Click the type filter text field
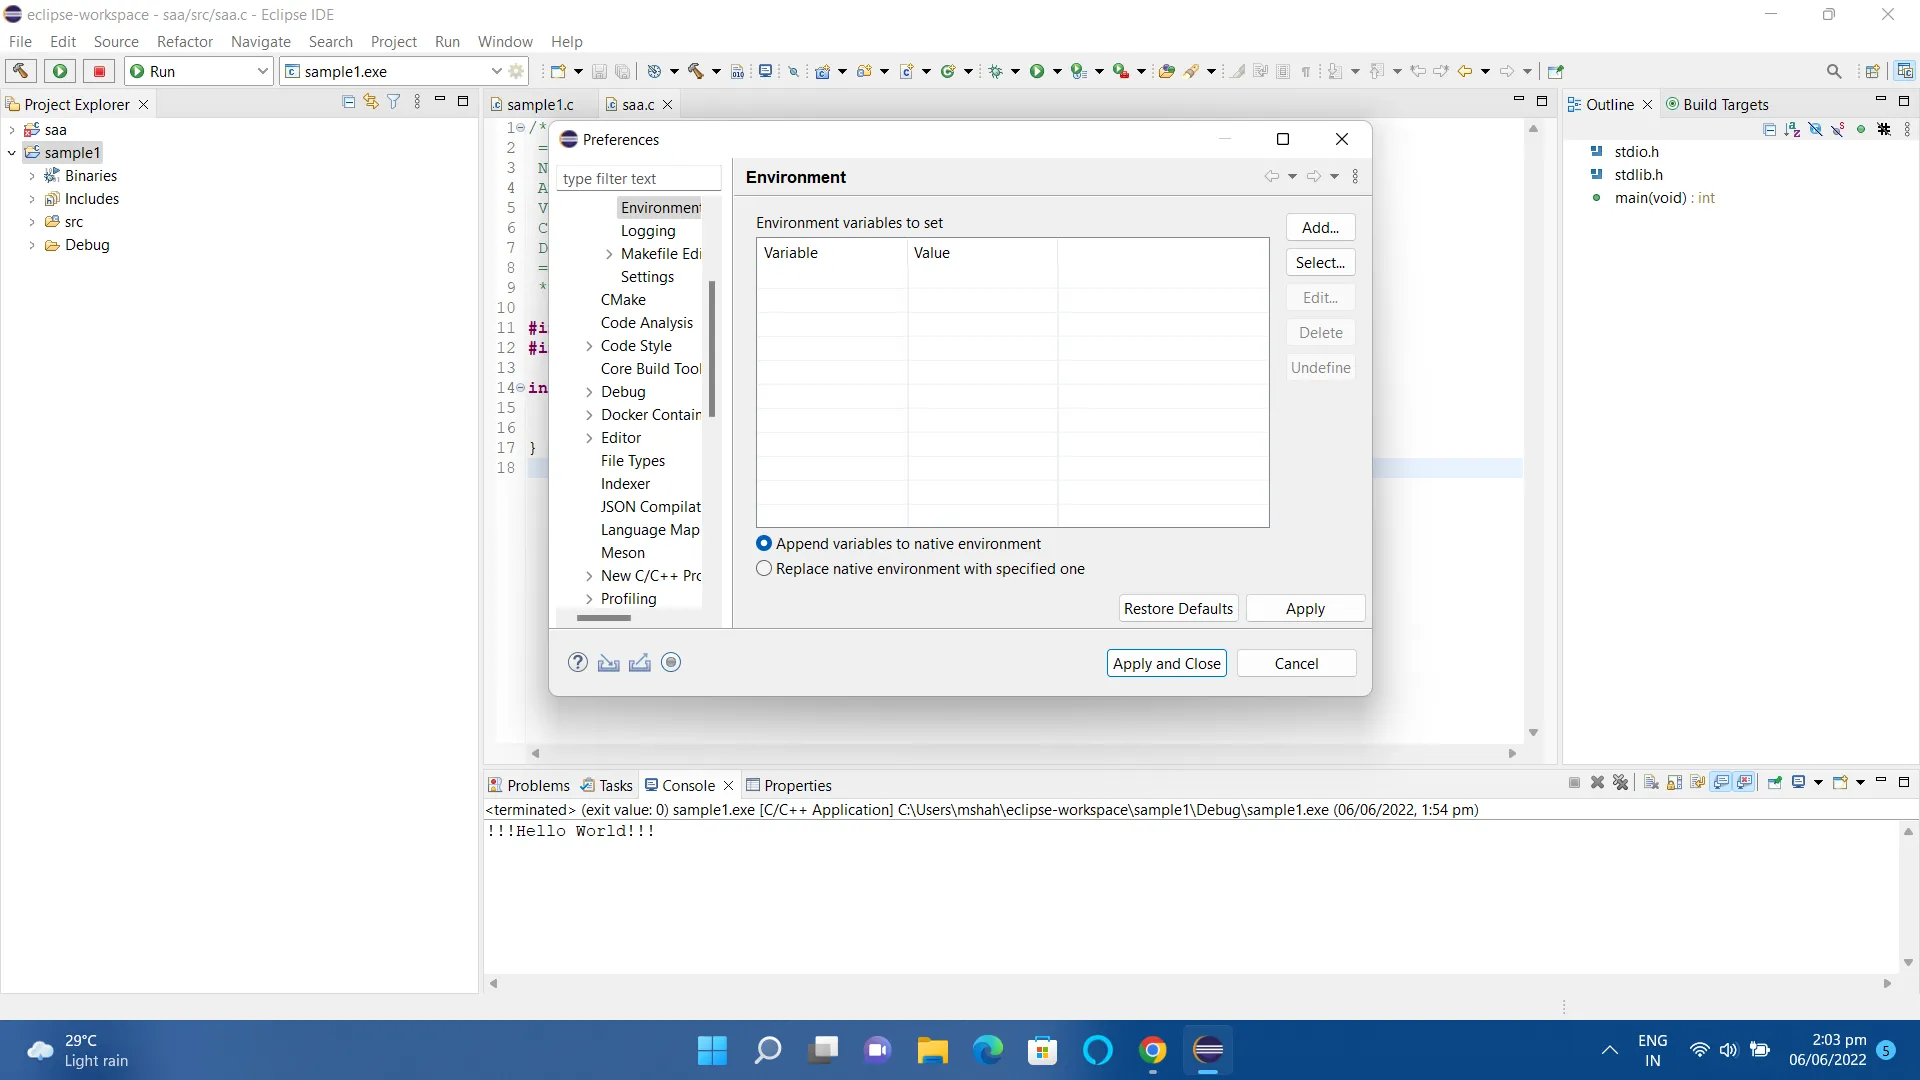This screenshot has height=1080, width=1920. (638, 179)
